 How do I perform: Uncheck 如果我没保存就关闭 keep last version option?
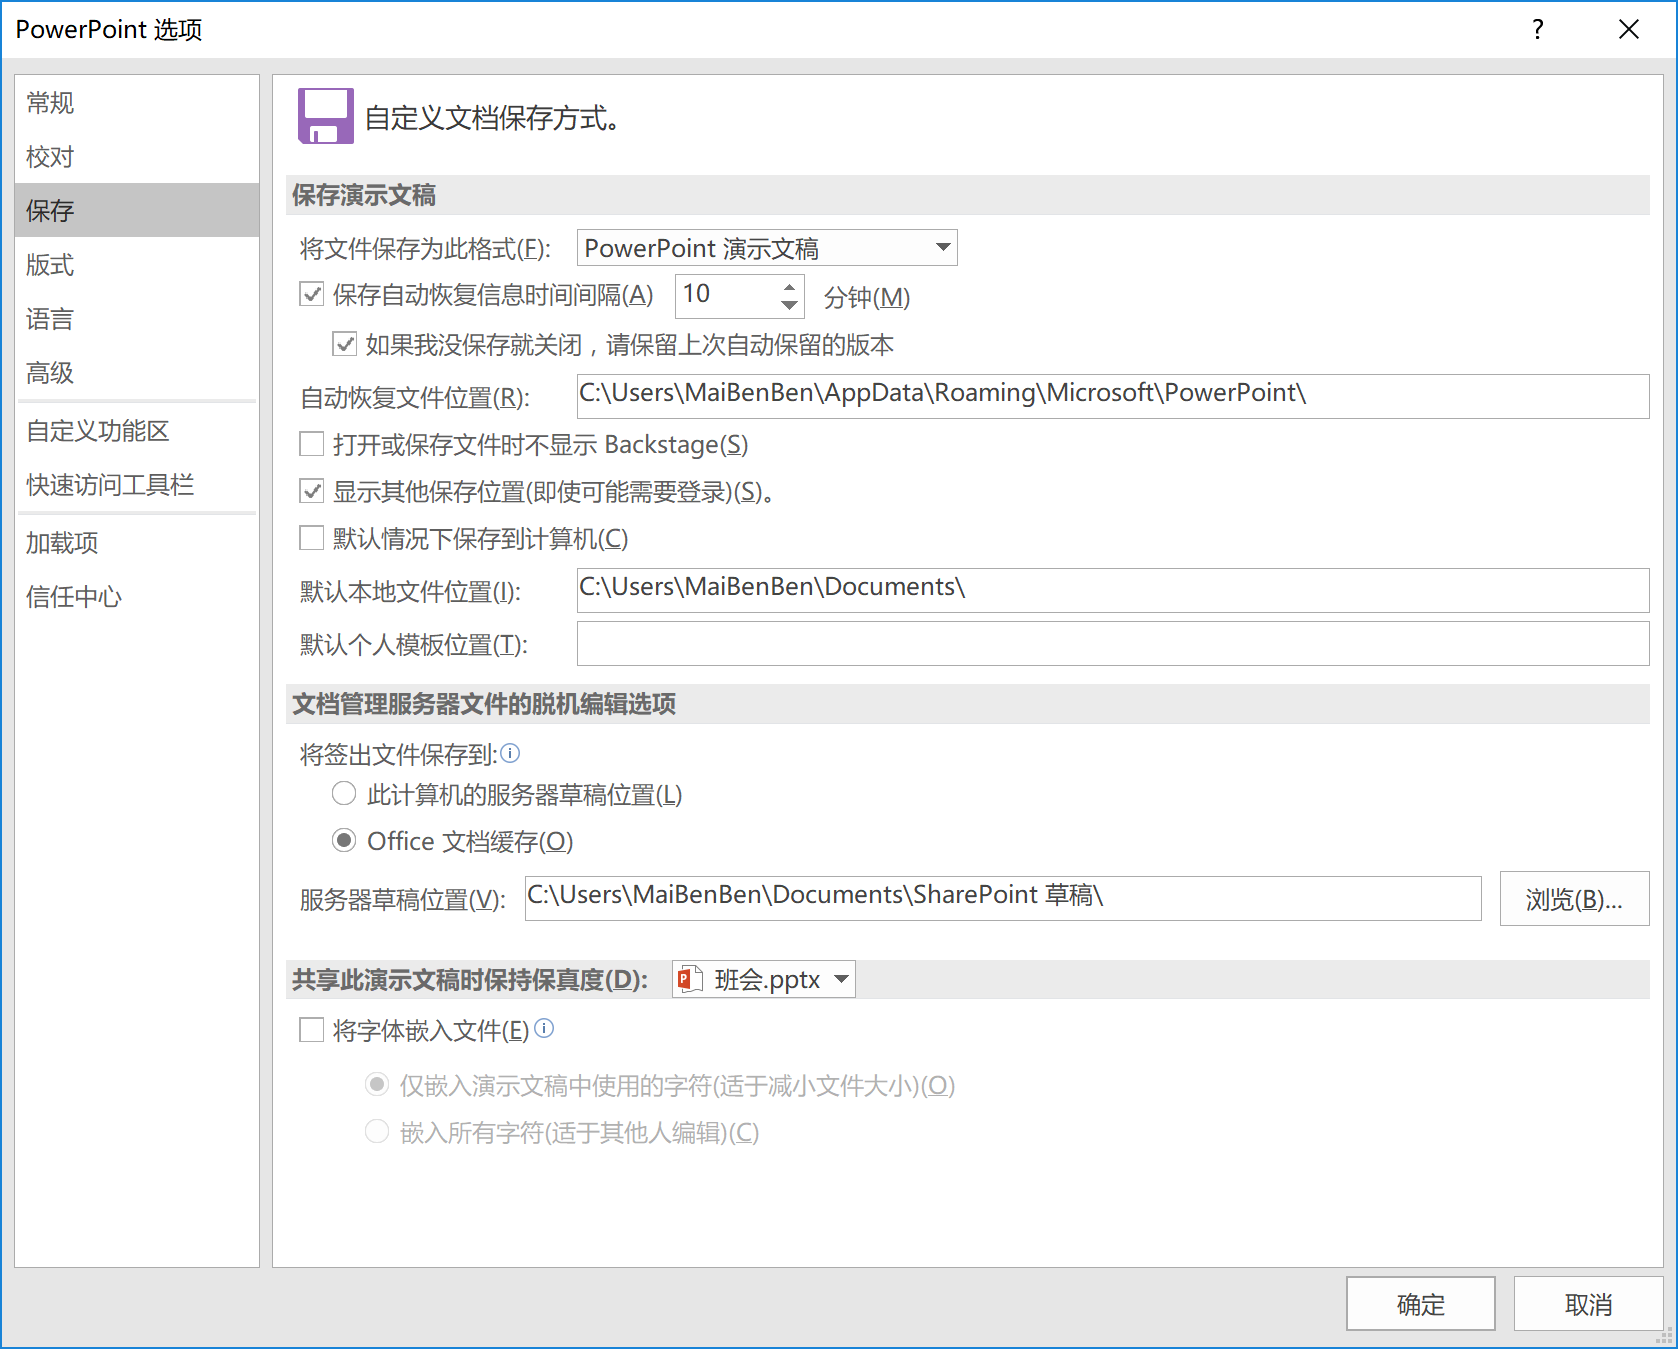tap(345, 344)
